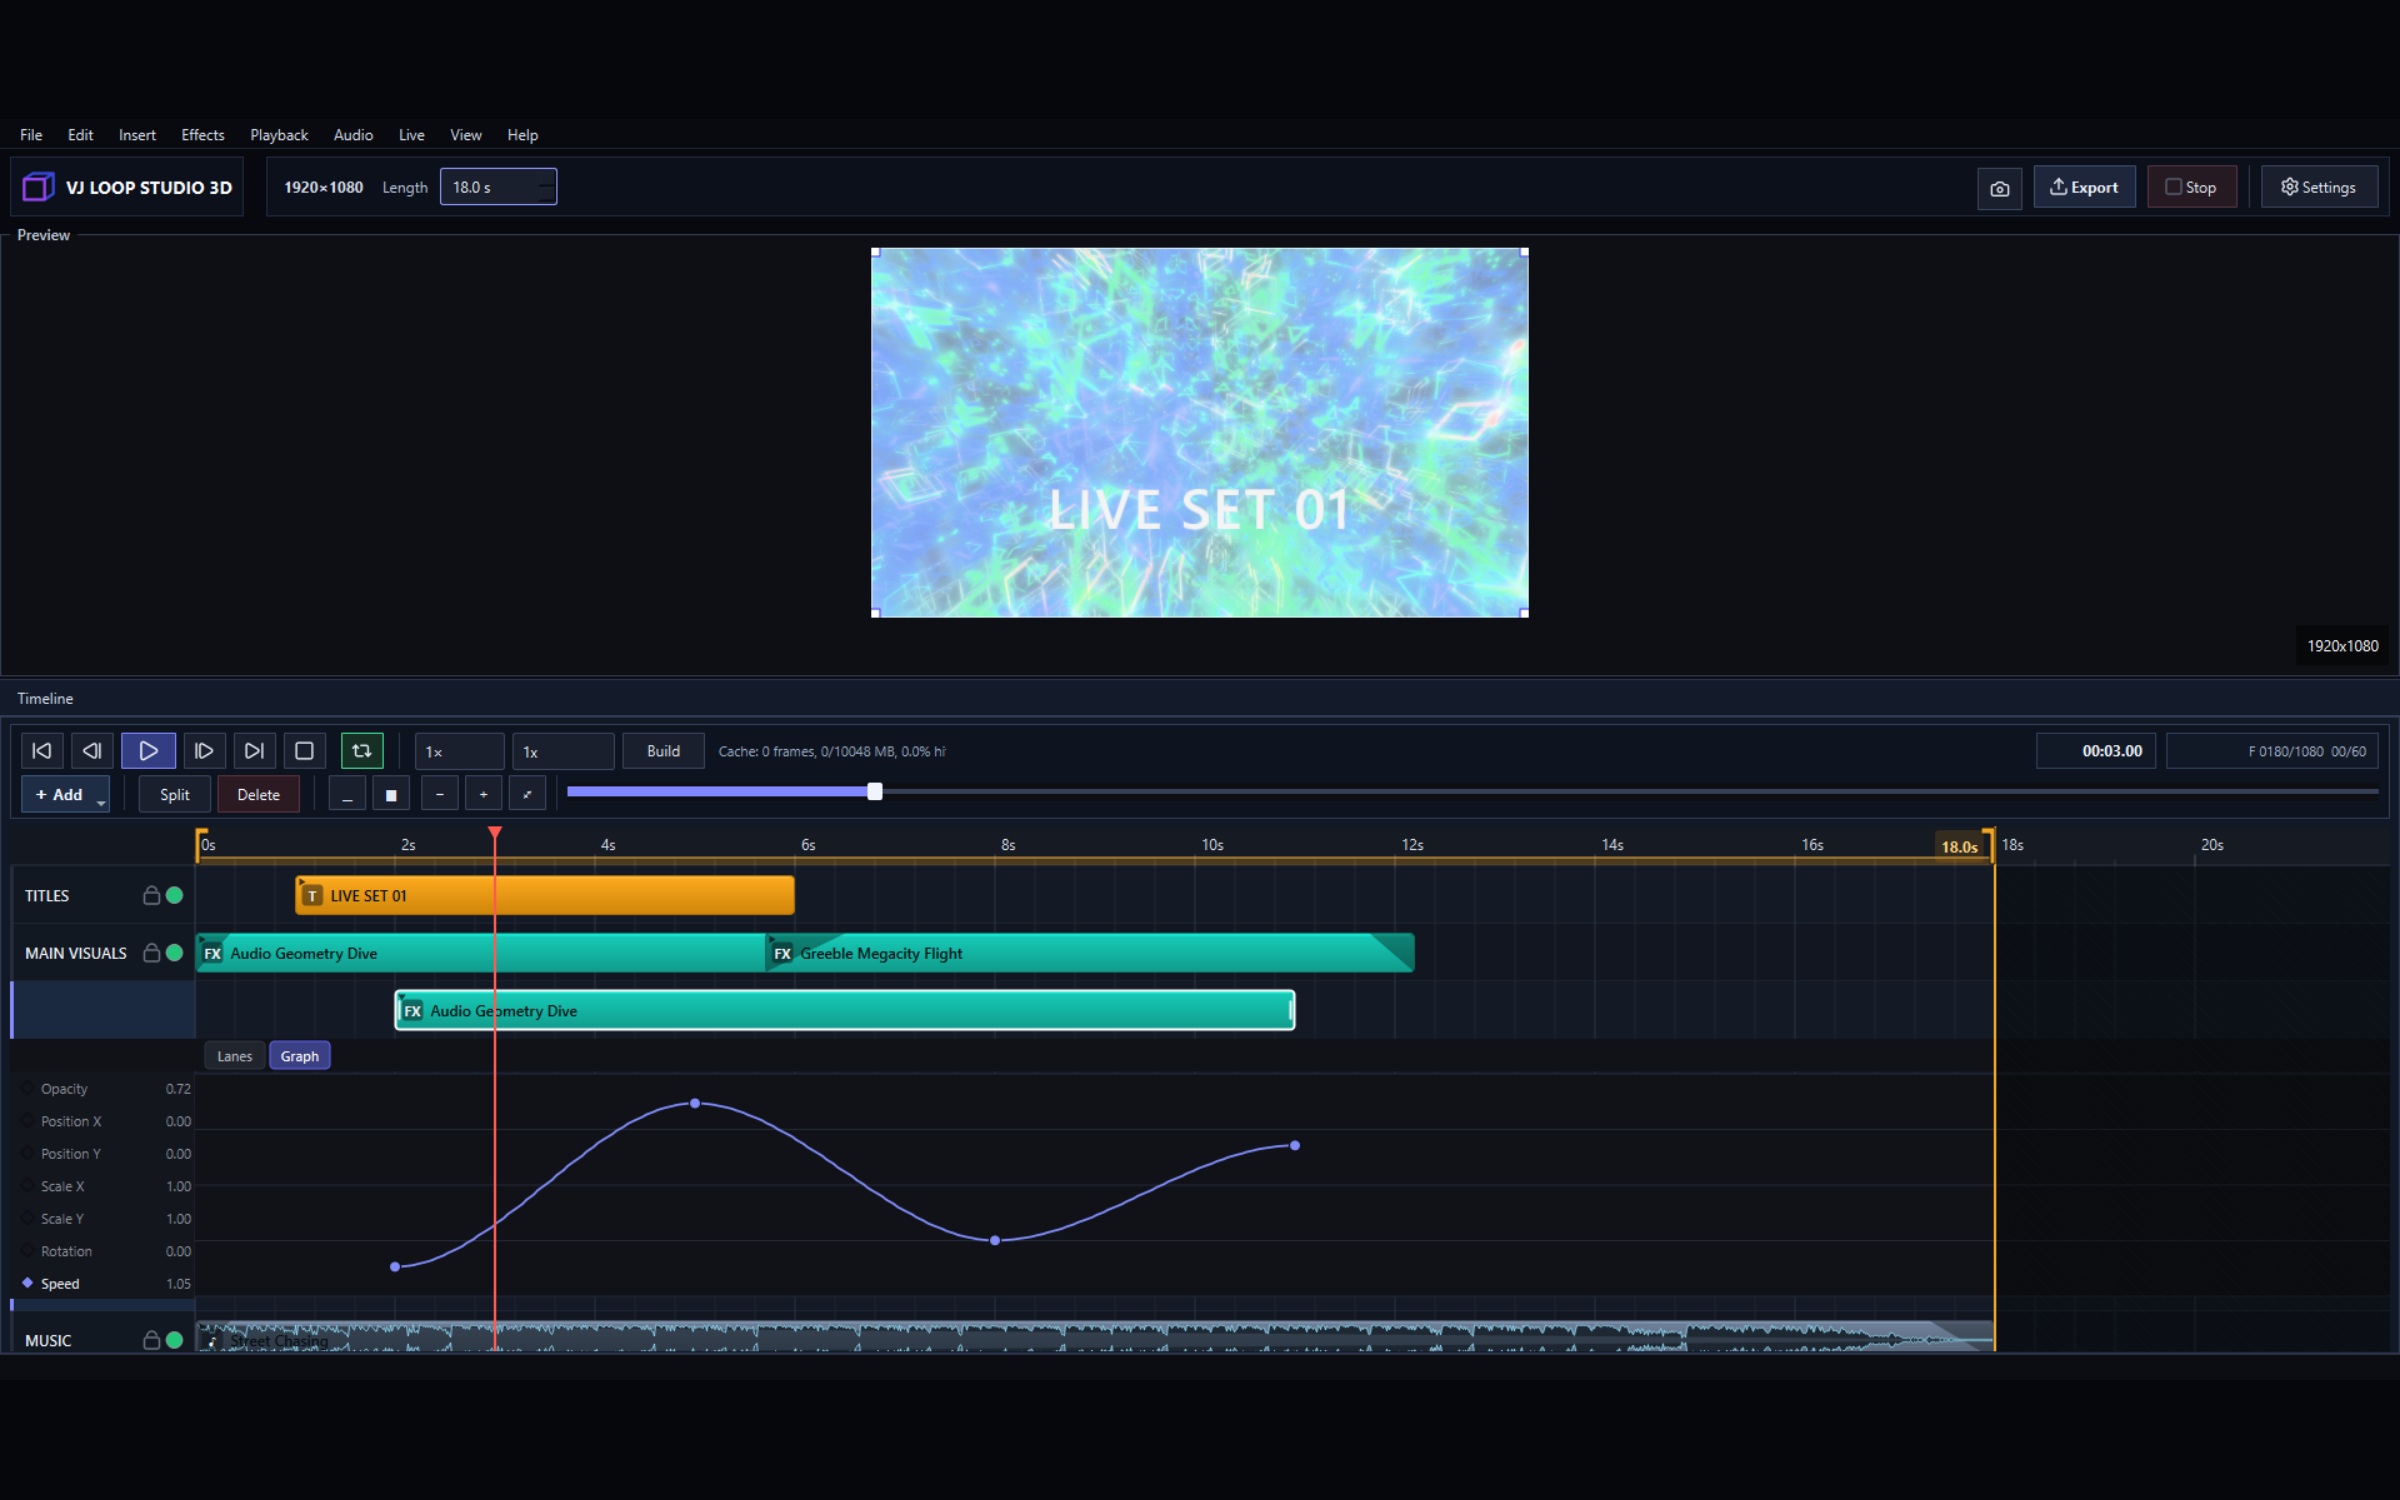The image size is (2400, 1500).
Task: Zoom in timeline with plus button
Action: pyautogui.click(x=484, y=794)
